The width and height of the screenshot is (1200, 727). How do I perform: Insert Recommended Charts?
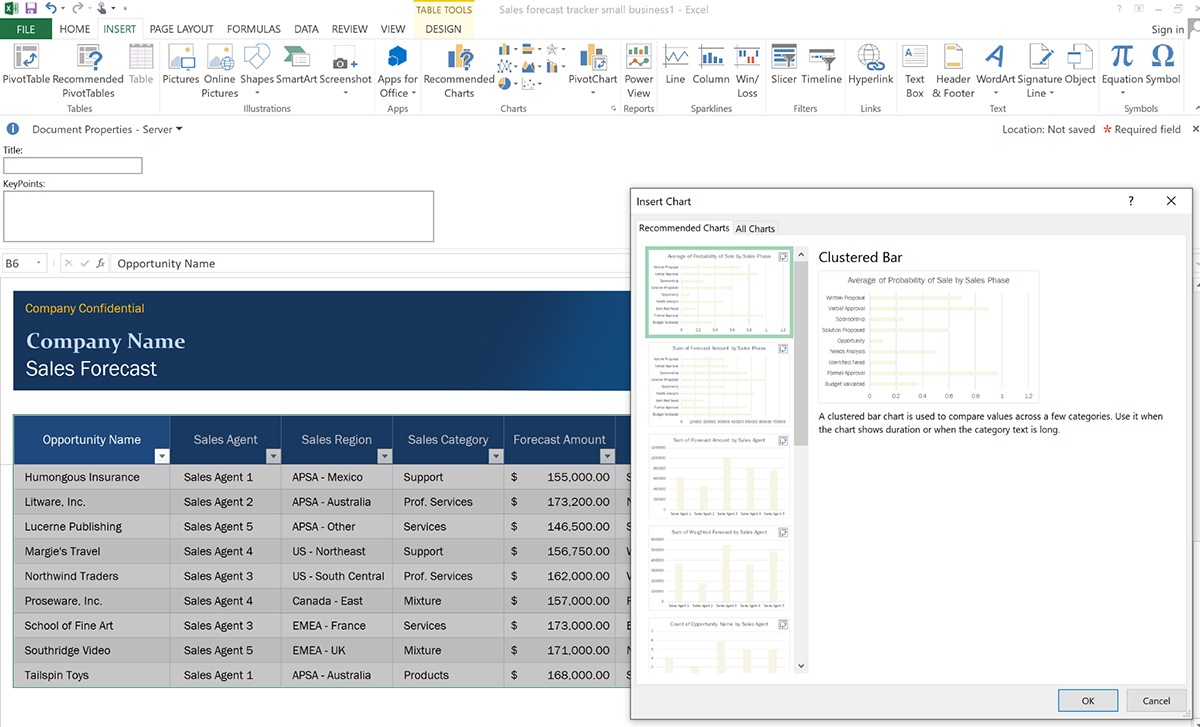point(458,67)
